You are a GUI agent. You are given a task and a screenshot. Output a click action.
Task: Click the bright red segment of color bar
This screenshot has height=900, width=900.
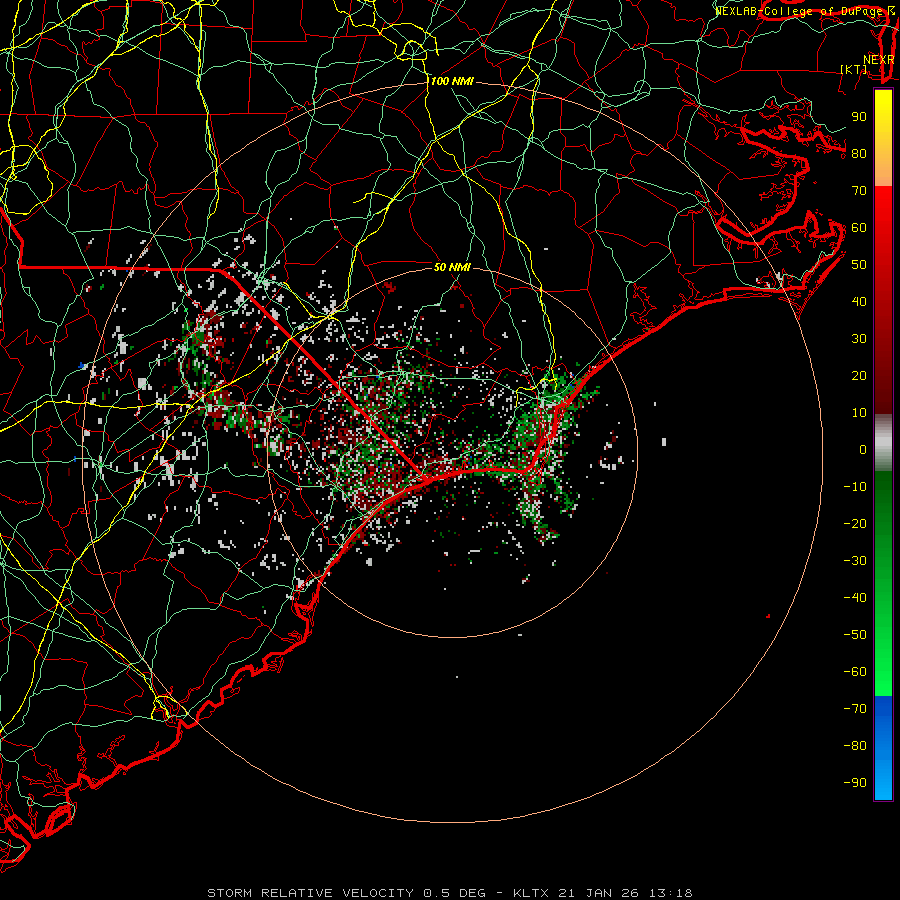point(883,212)
